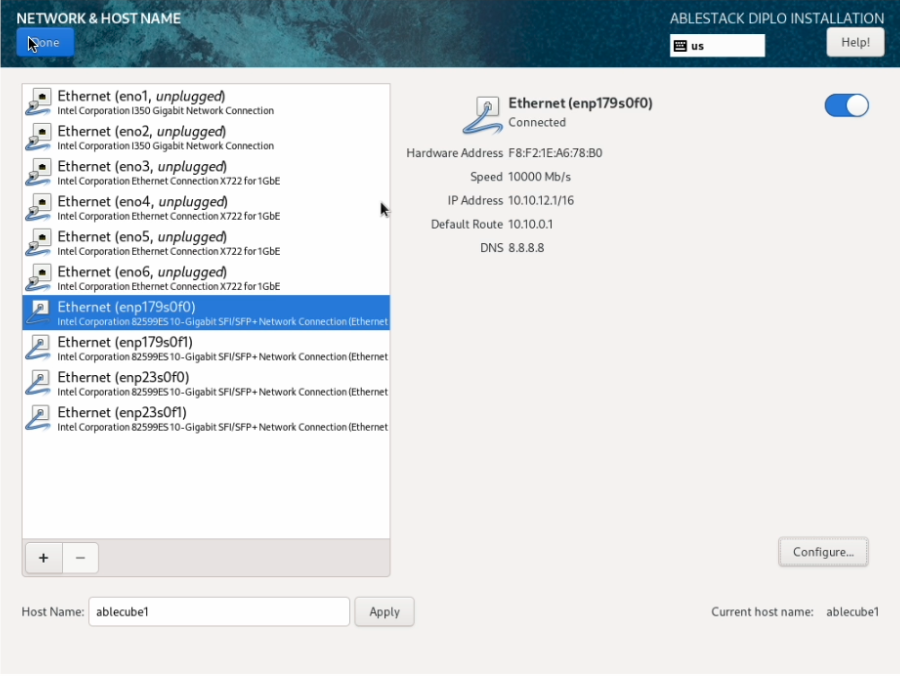Screen dimensions: 900x676
Task: Open Configure... for the selected interface
Action: click(823, 552)
